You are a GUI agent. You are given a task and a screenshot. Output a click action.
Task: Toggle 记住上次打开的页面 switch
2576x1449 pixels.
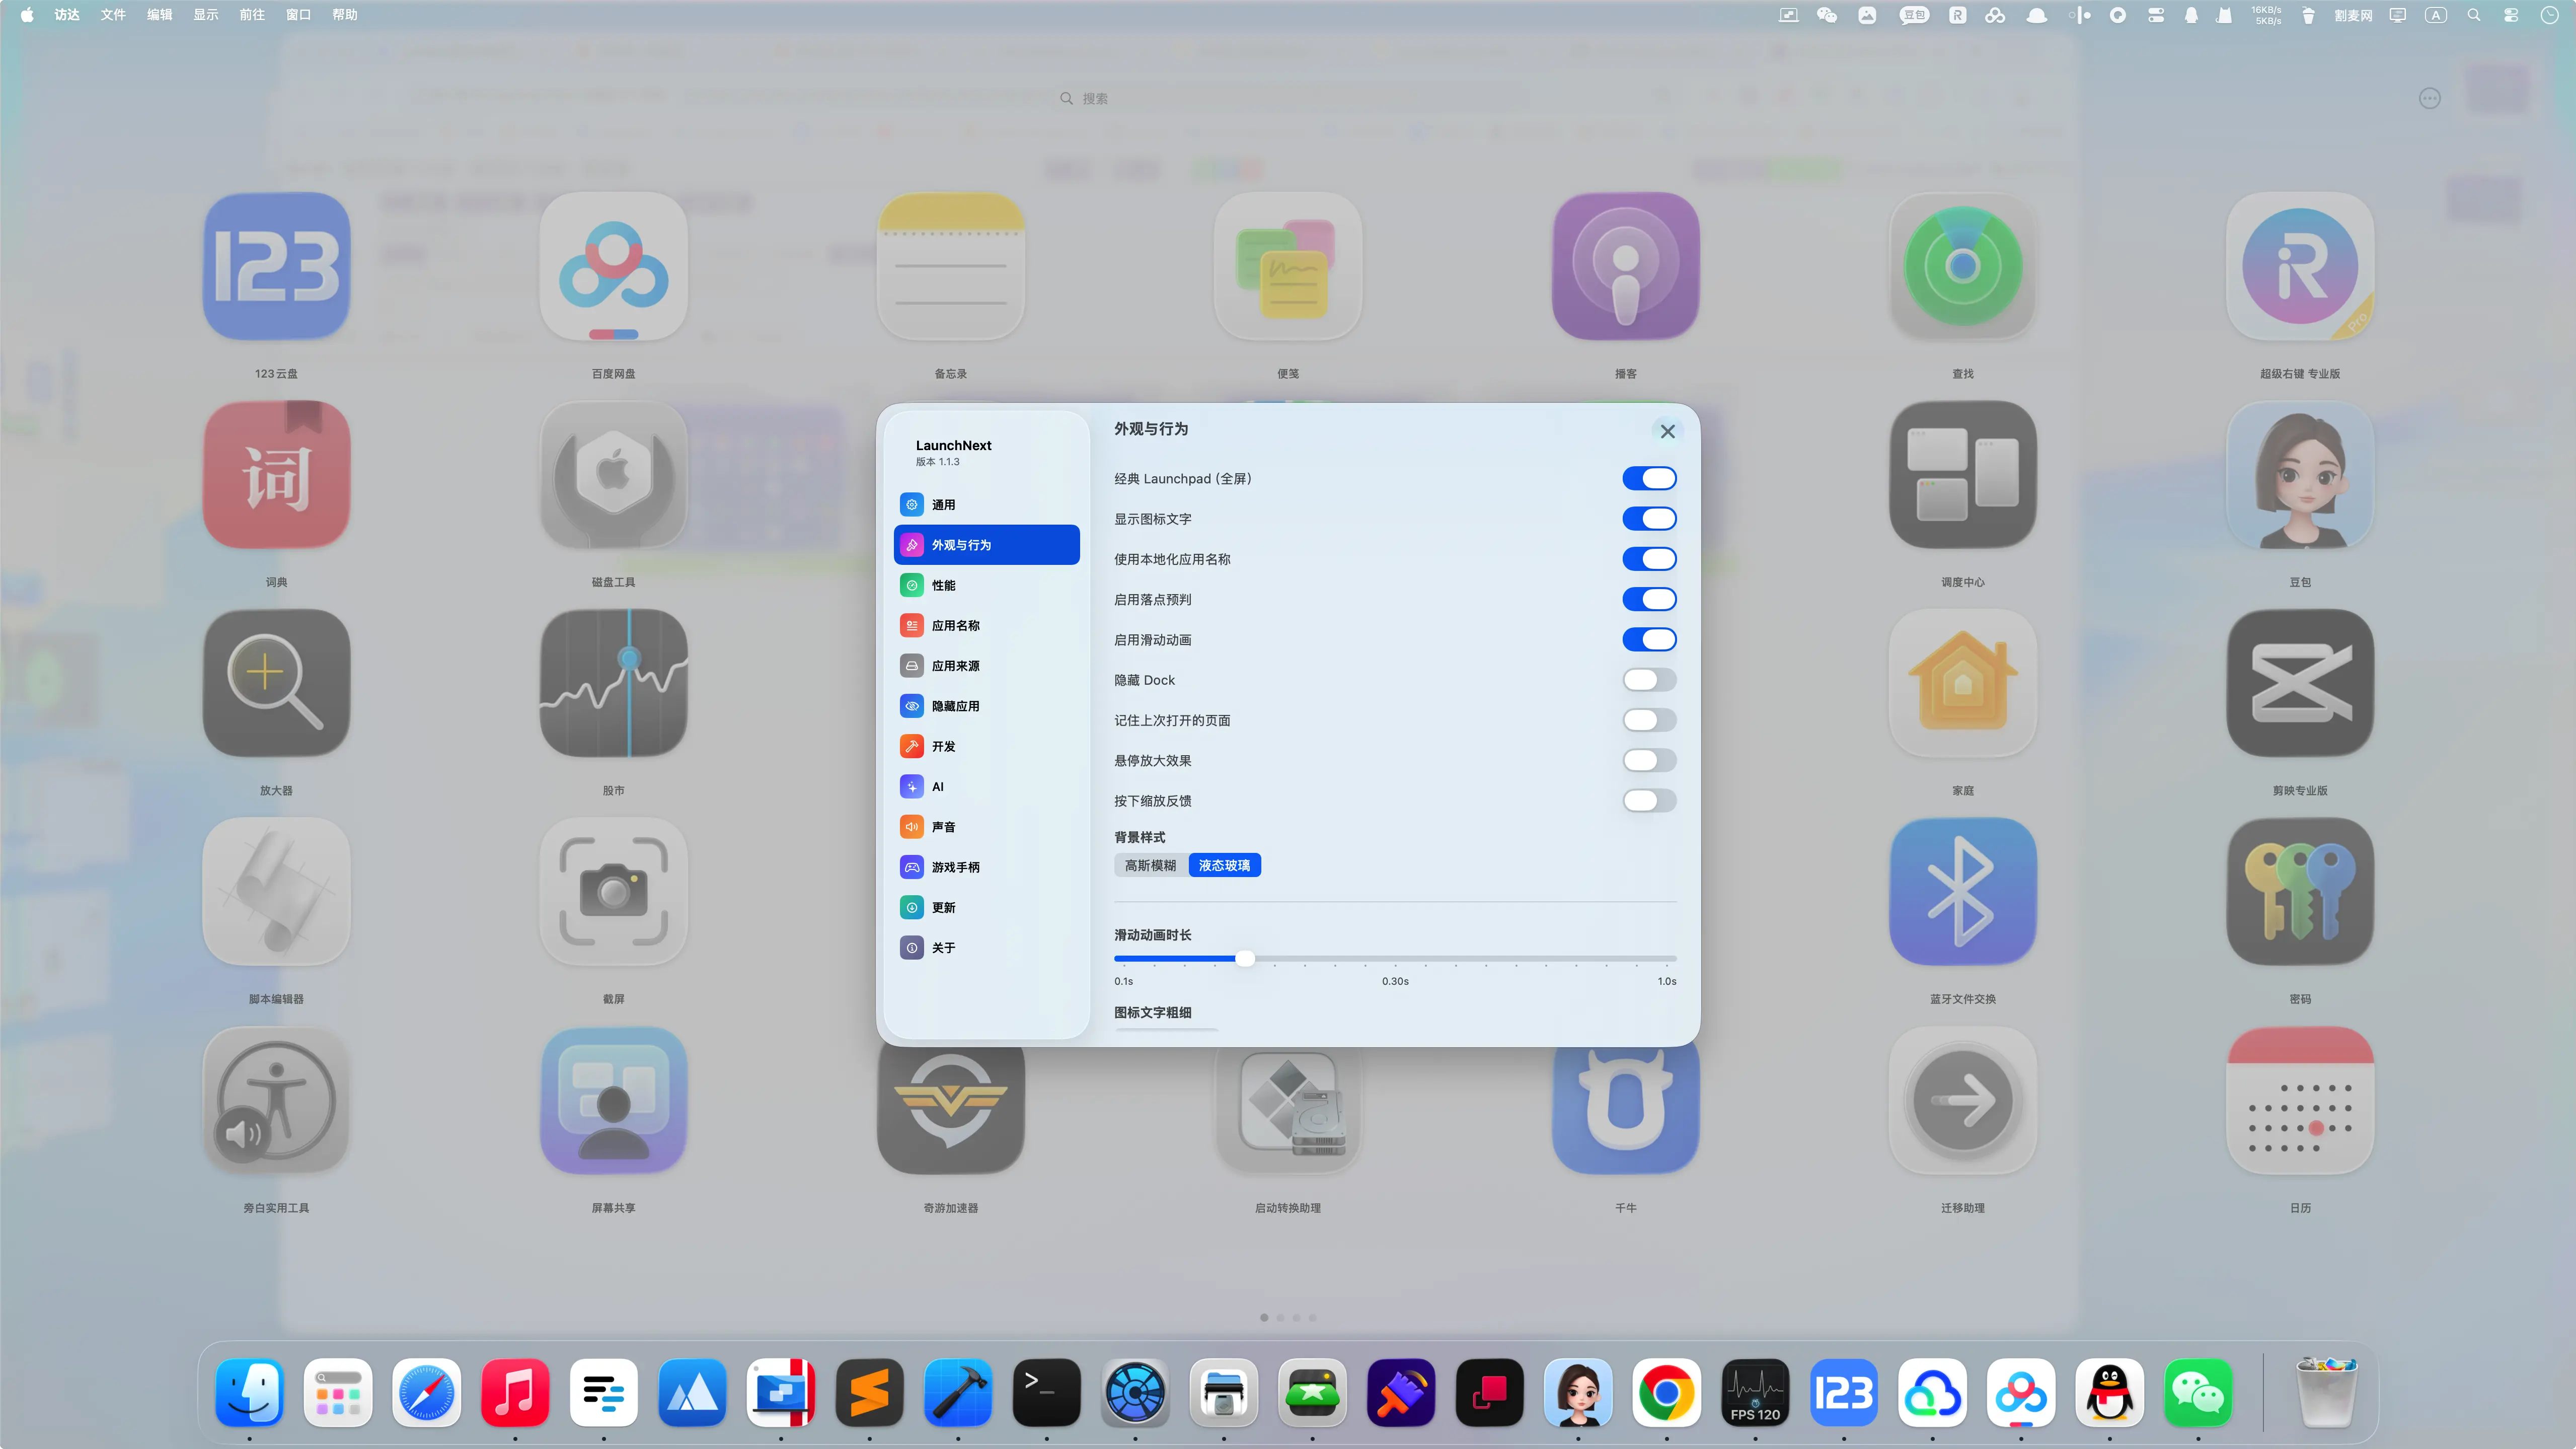click(1648, 720)
